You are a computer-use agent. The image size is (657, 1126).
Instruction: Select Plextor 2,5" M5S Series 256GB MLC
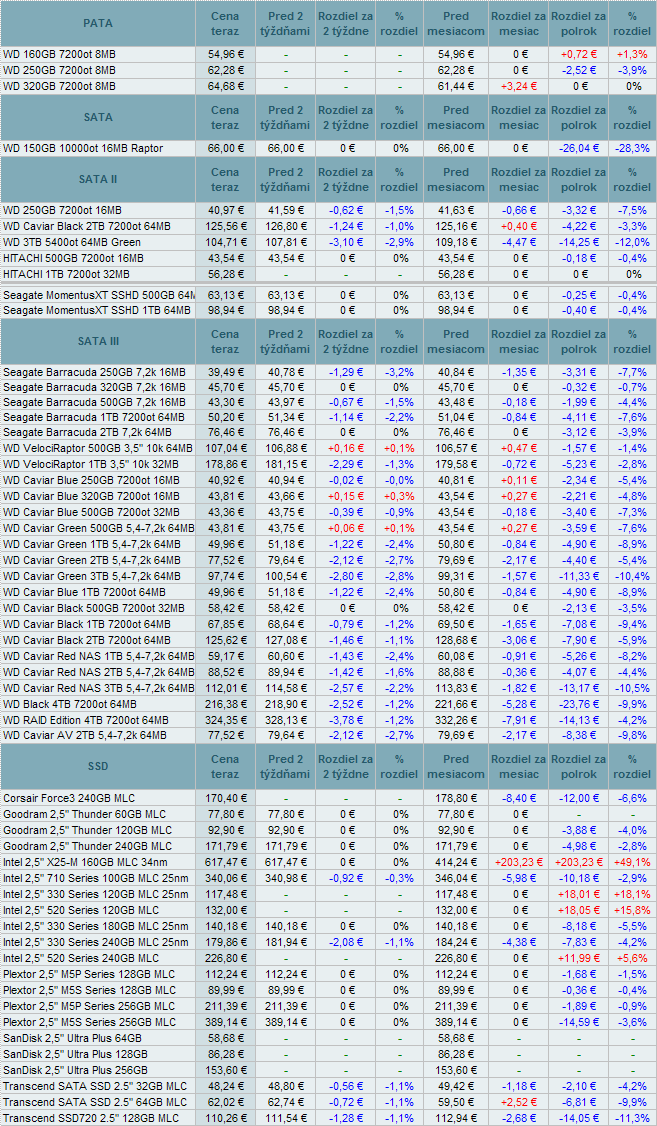pyautogui.click(x=89, y=1022)
